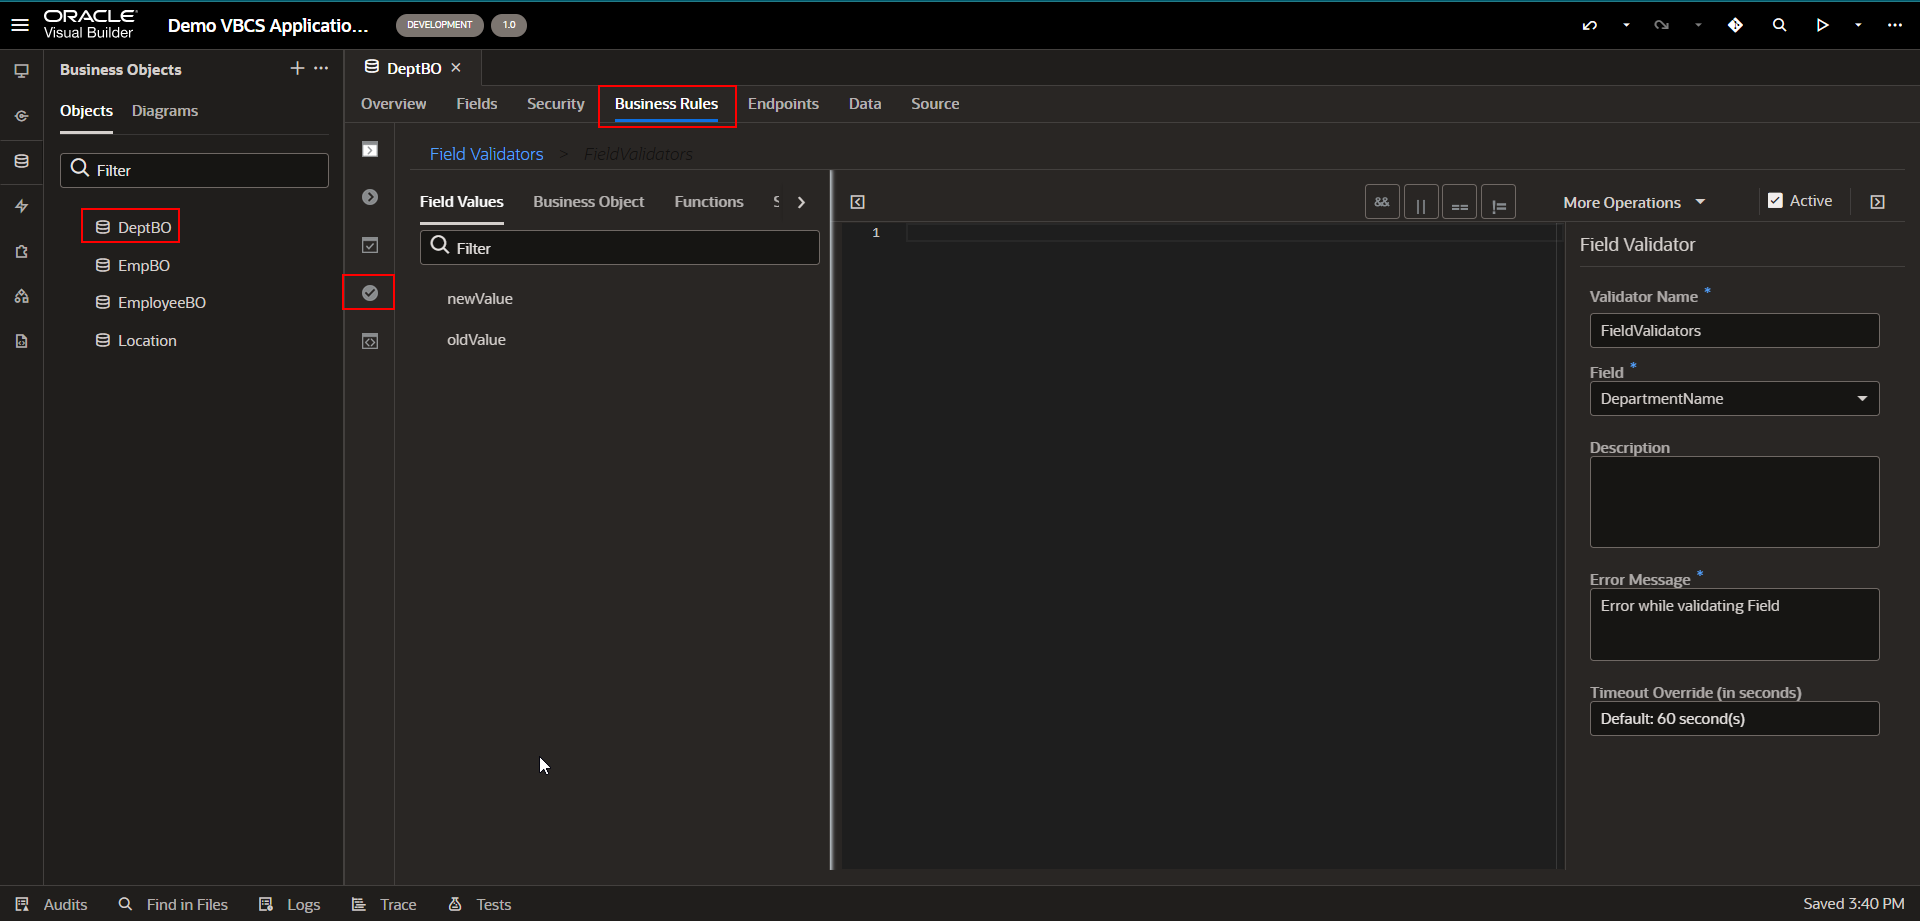Click the Redo arrow in header
This screenshot has height=921, width=1920.
1662,25
